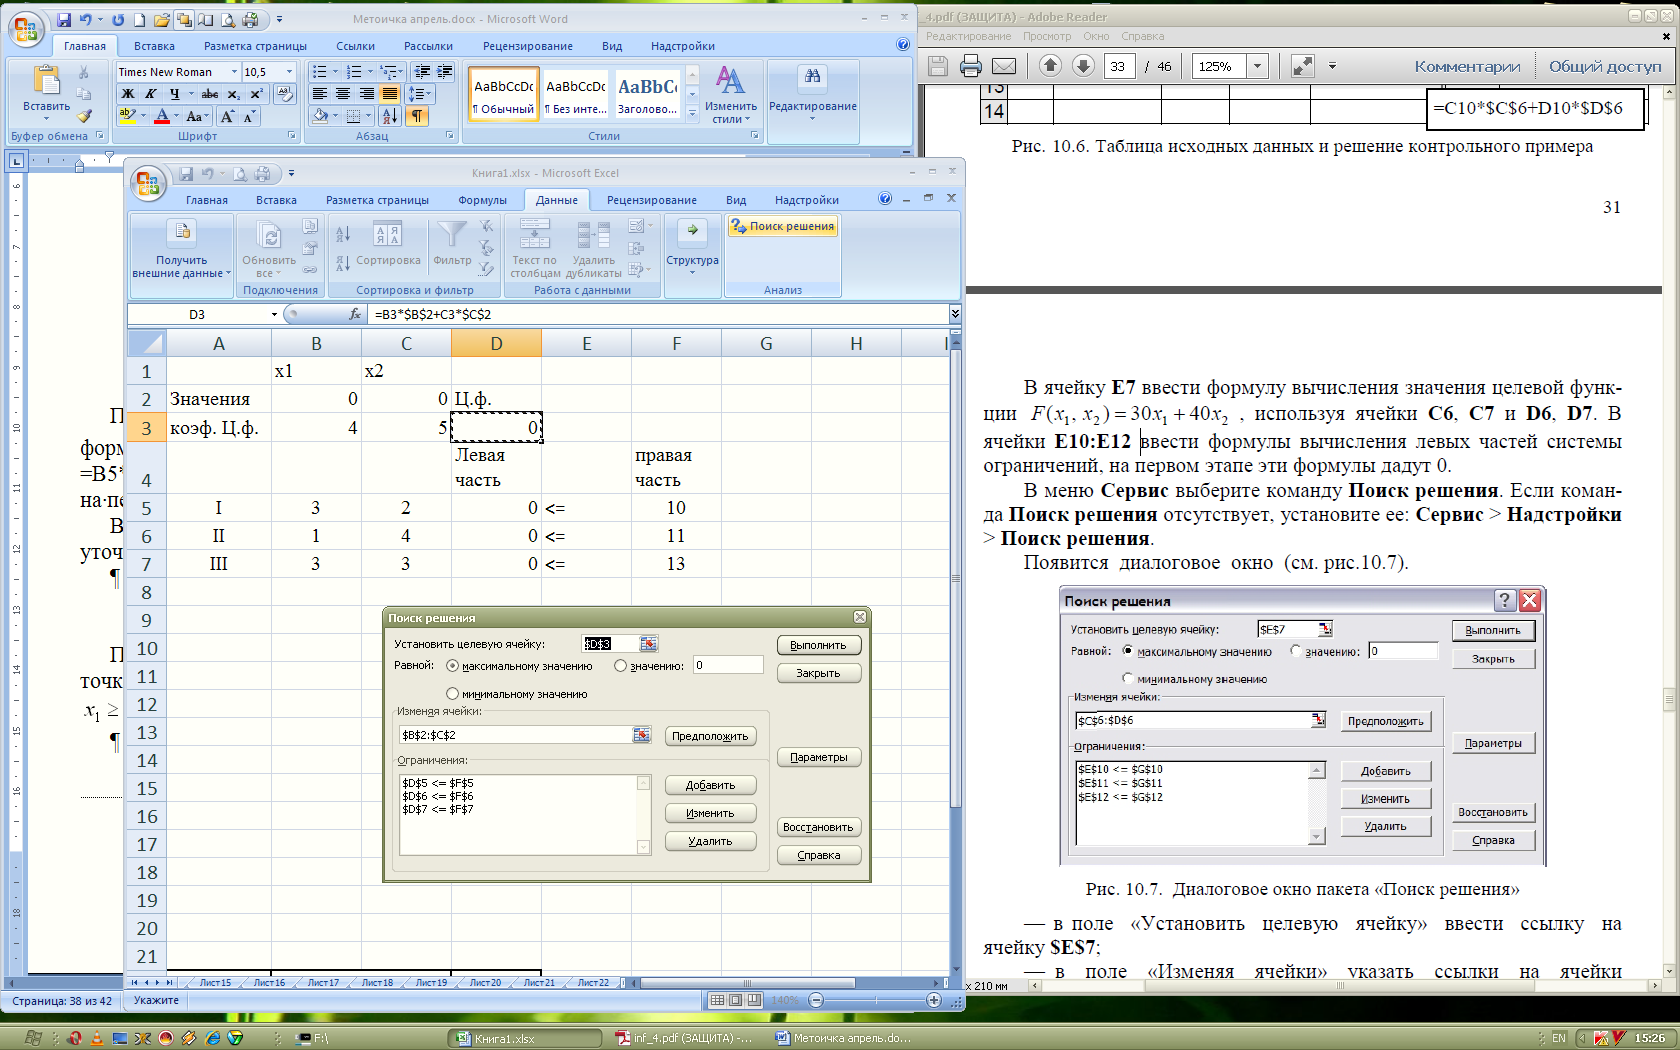Viewport: 1680px width, 1050px height.
Task: Click EN language indicator in system tray
Action: [x=1558, y=1038]
